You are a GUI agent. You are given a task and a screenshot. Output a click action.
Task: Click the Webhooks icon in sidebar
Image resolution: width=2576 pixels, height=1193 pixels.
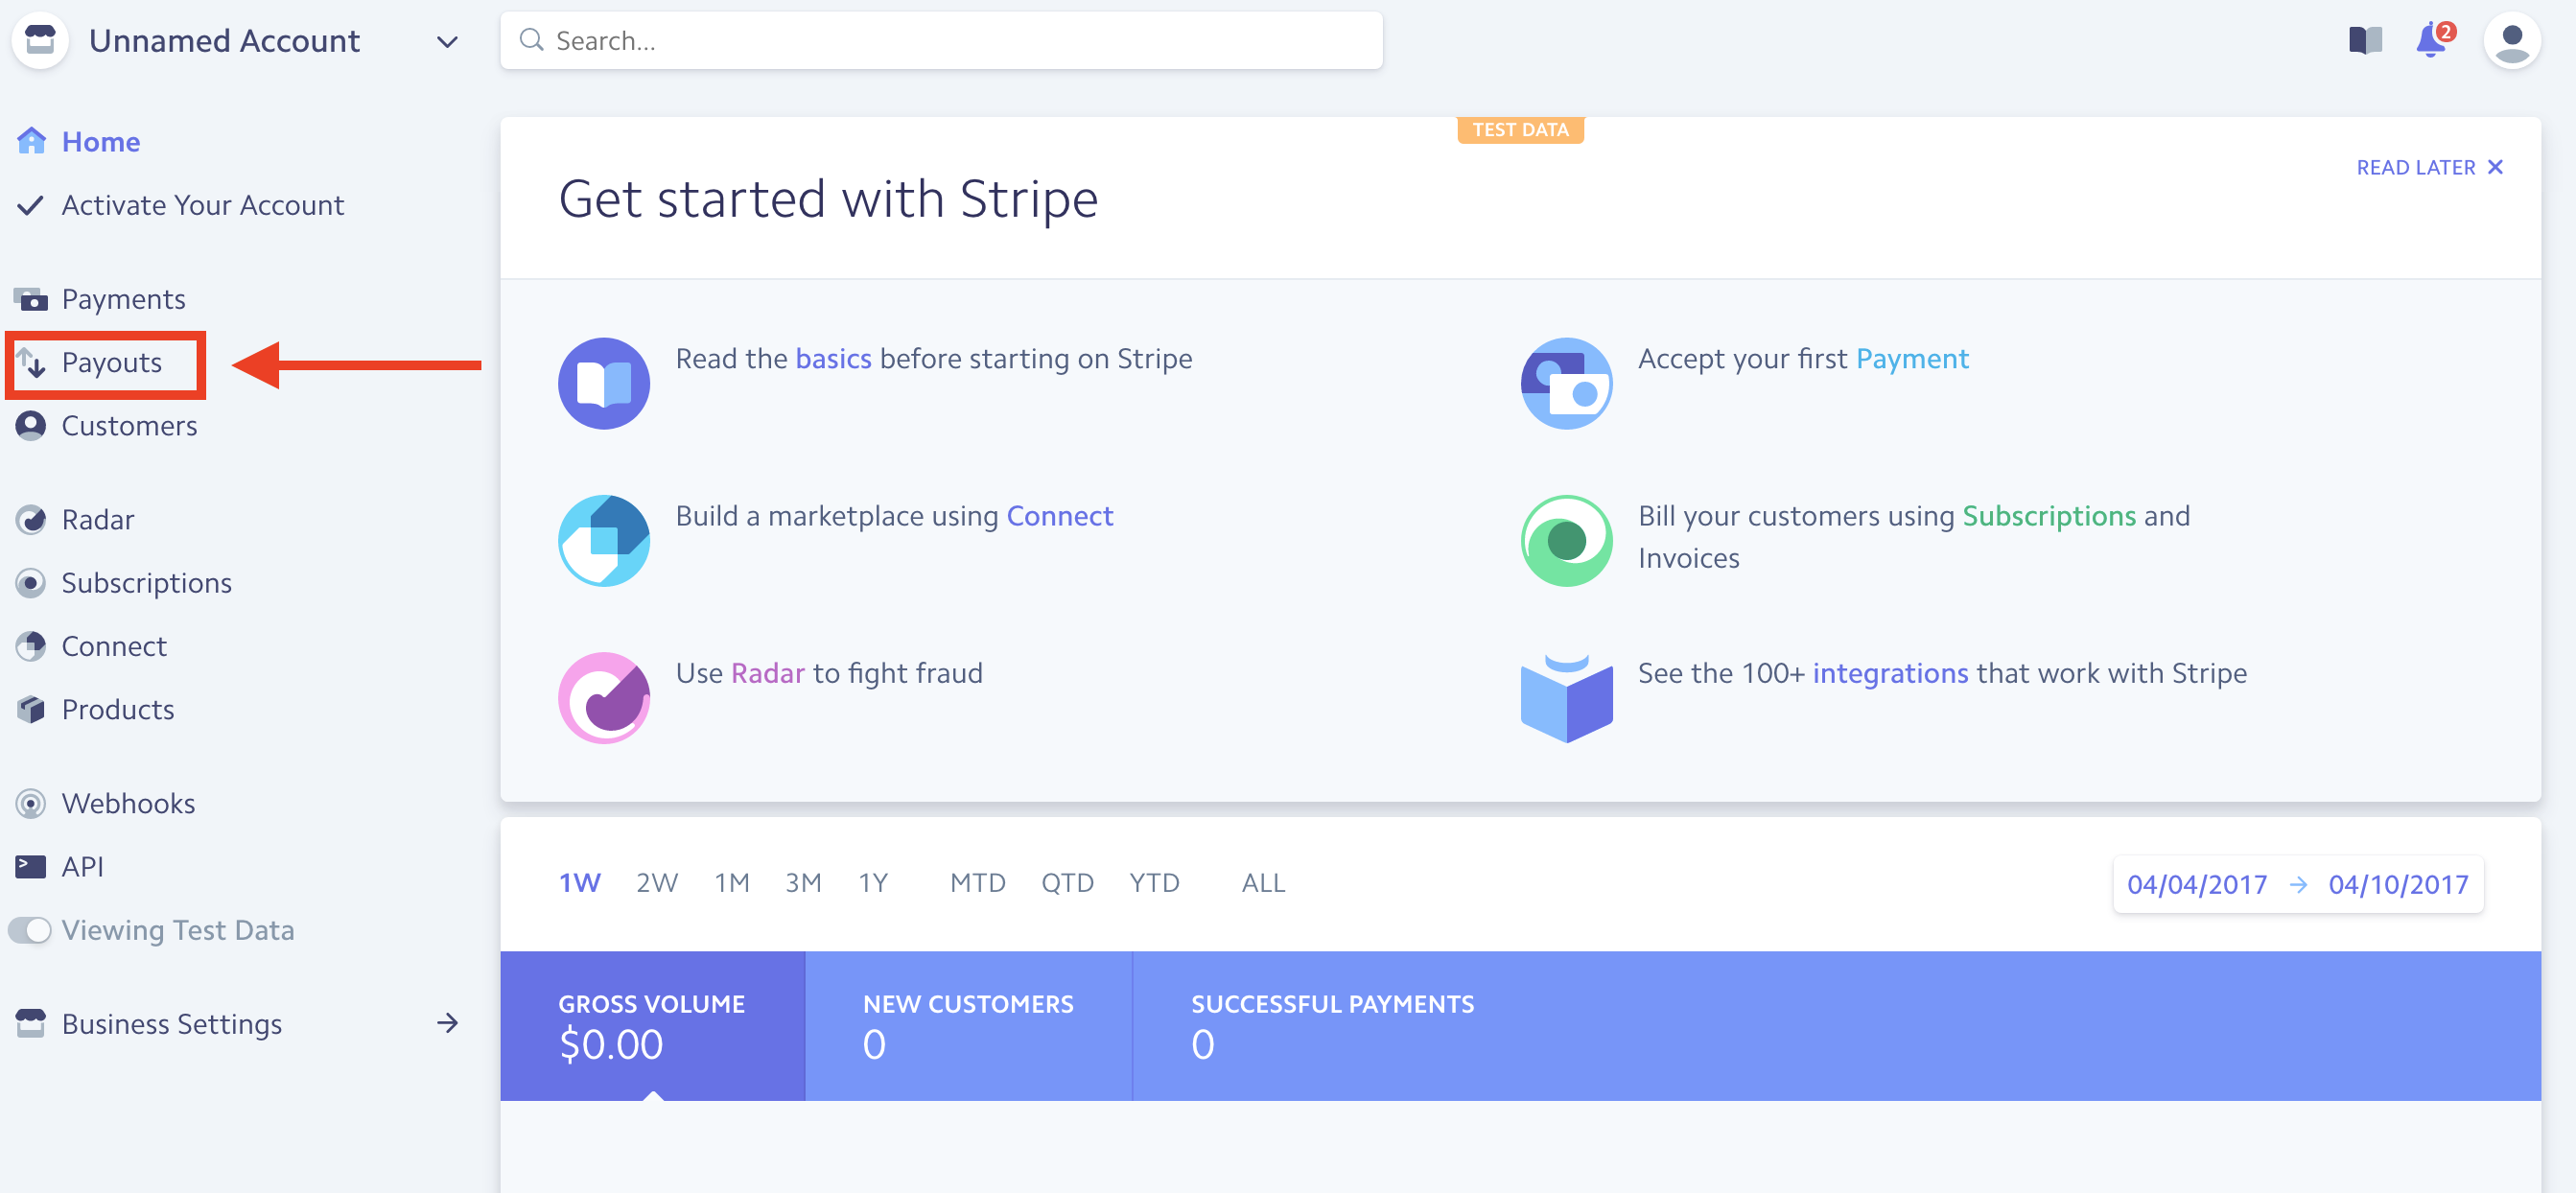(x=30, y=803)
